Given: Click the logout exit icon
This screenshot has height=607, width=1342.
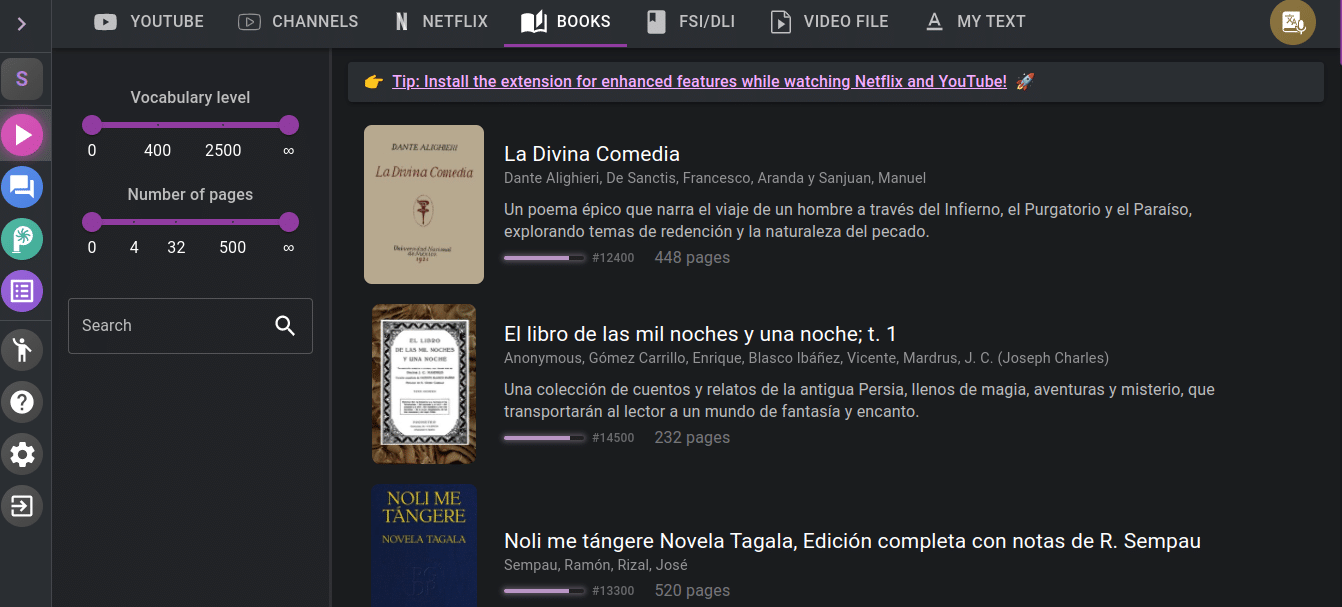Looking at the screenshot, I should tap(22, 506).
